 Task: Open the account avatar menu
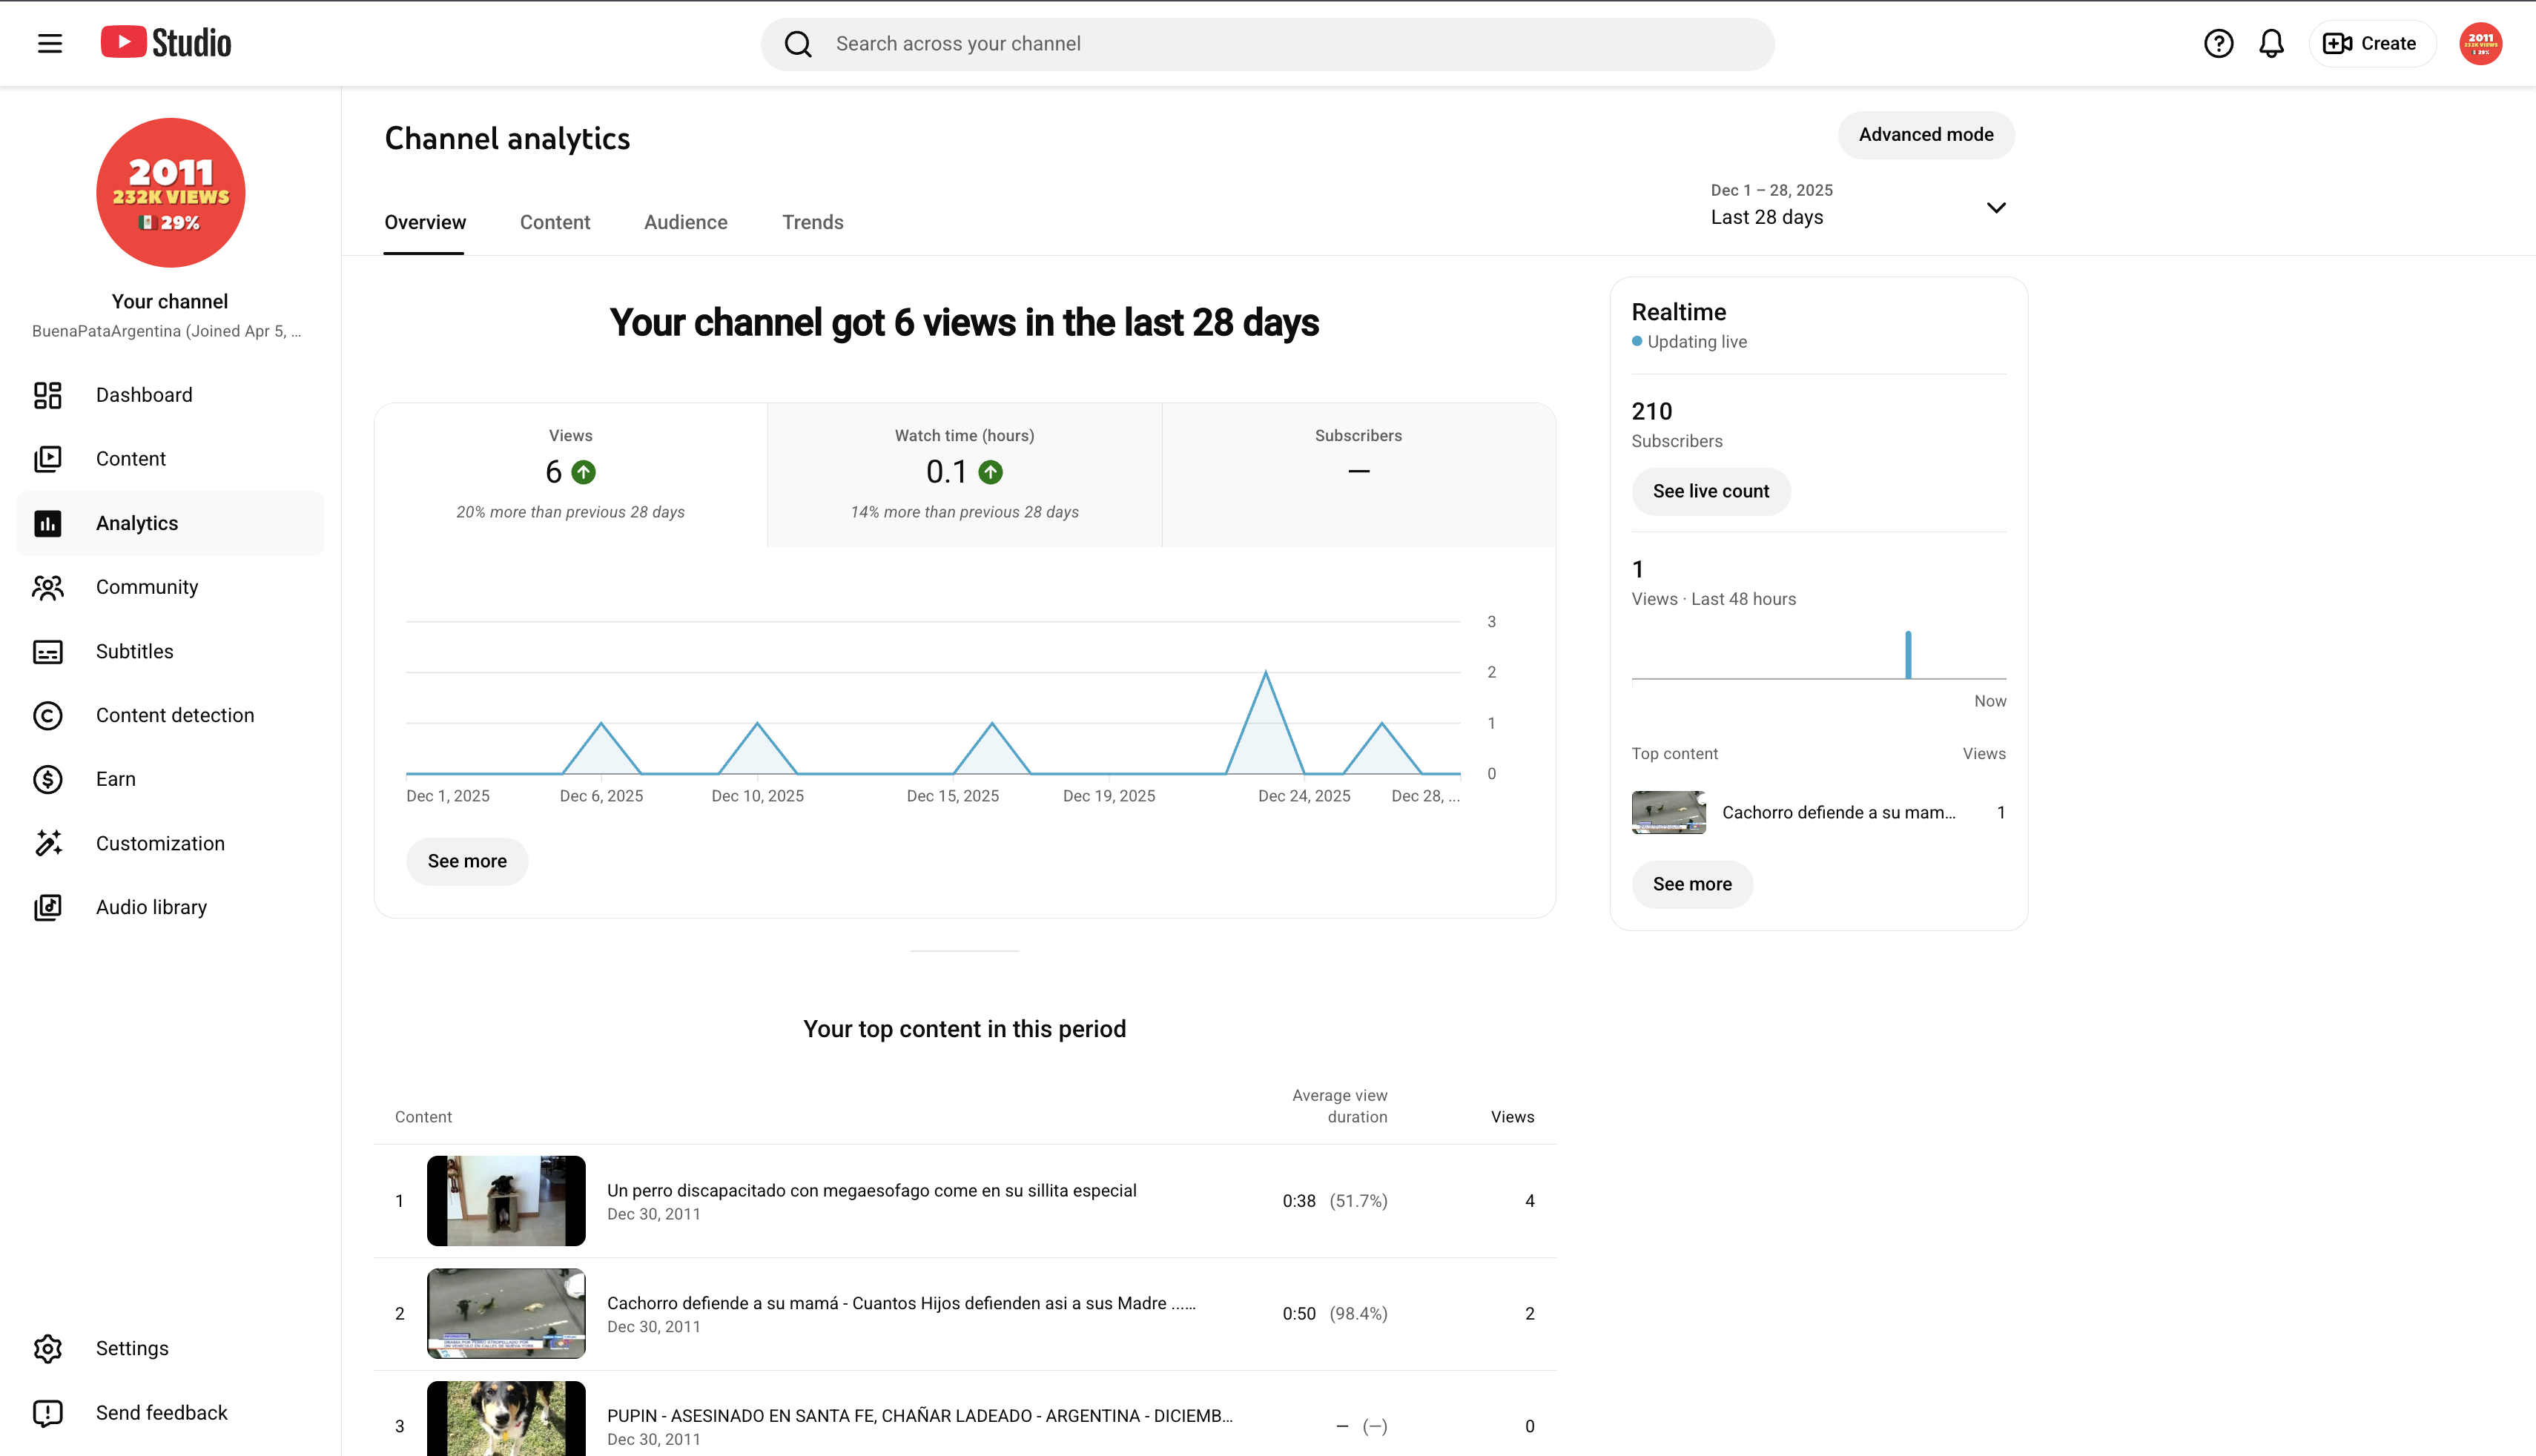[2481, 43]
